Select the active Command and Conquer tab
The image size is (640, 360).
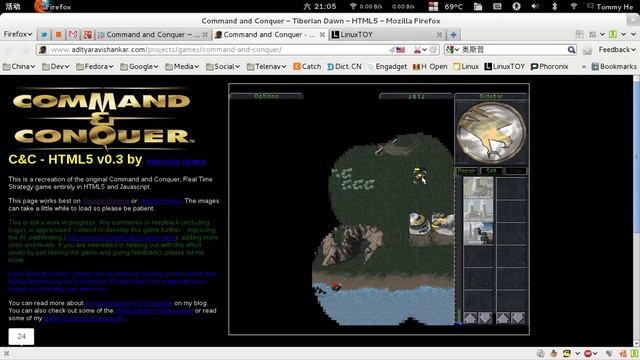click(x=270, y=35)
